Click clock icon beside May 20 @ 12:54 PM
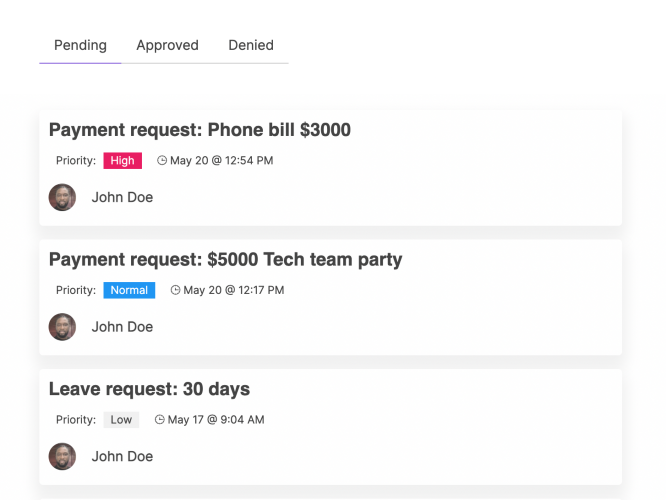Screen dimensions: 666x500 (x=162, y=161)
